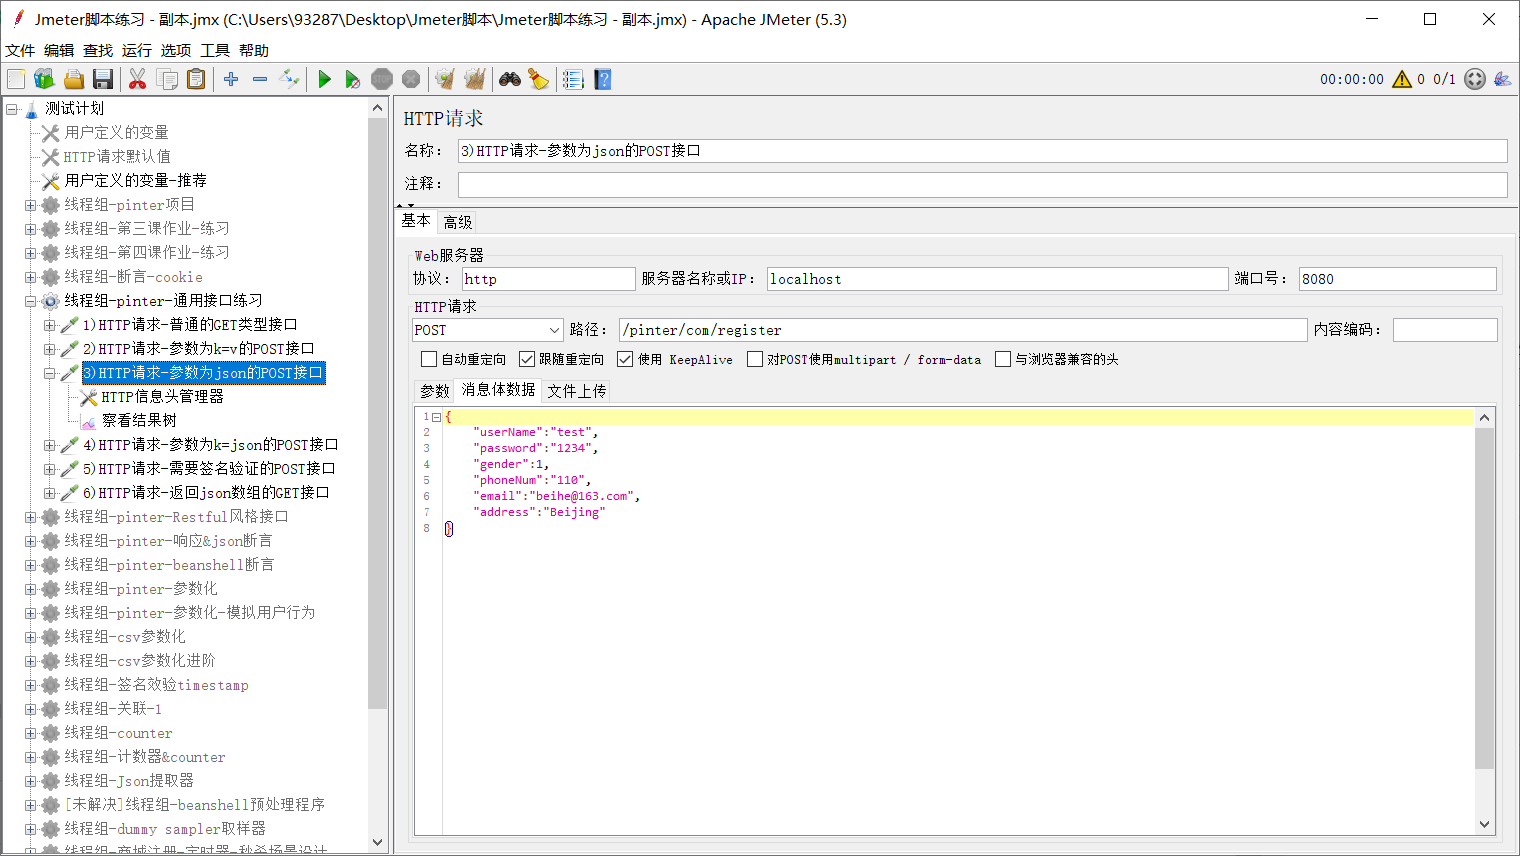Switch to the 参数 tab
1520x856 pixels.
coord(435,391)
